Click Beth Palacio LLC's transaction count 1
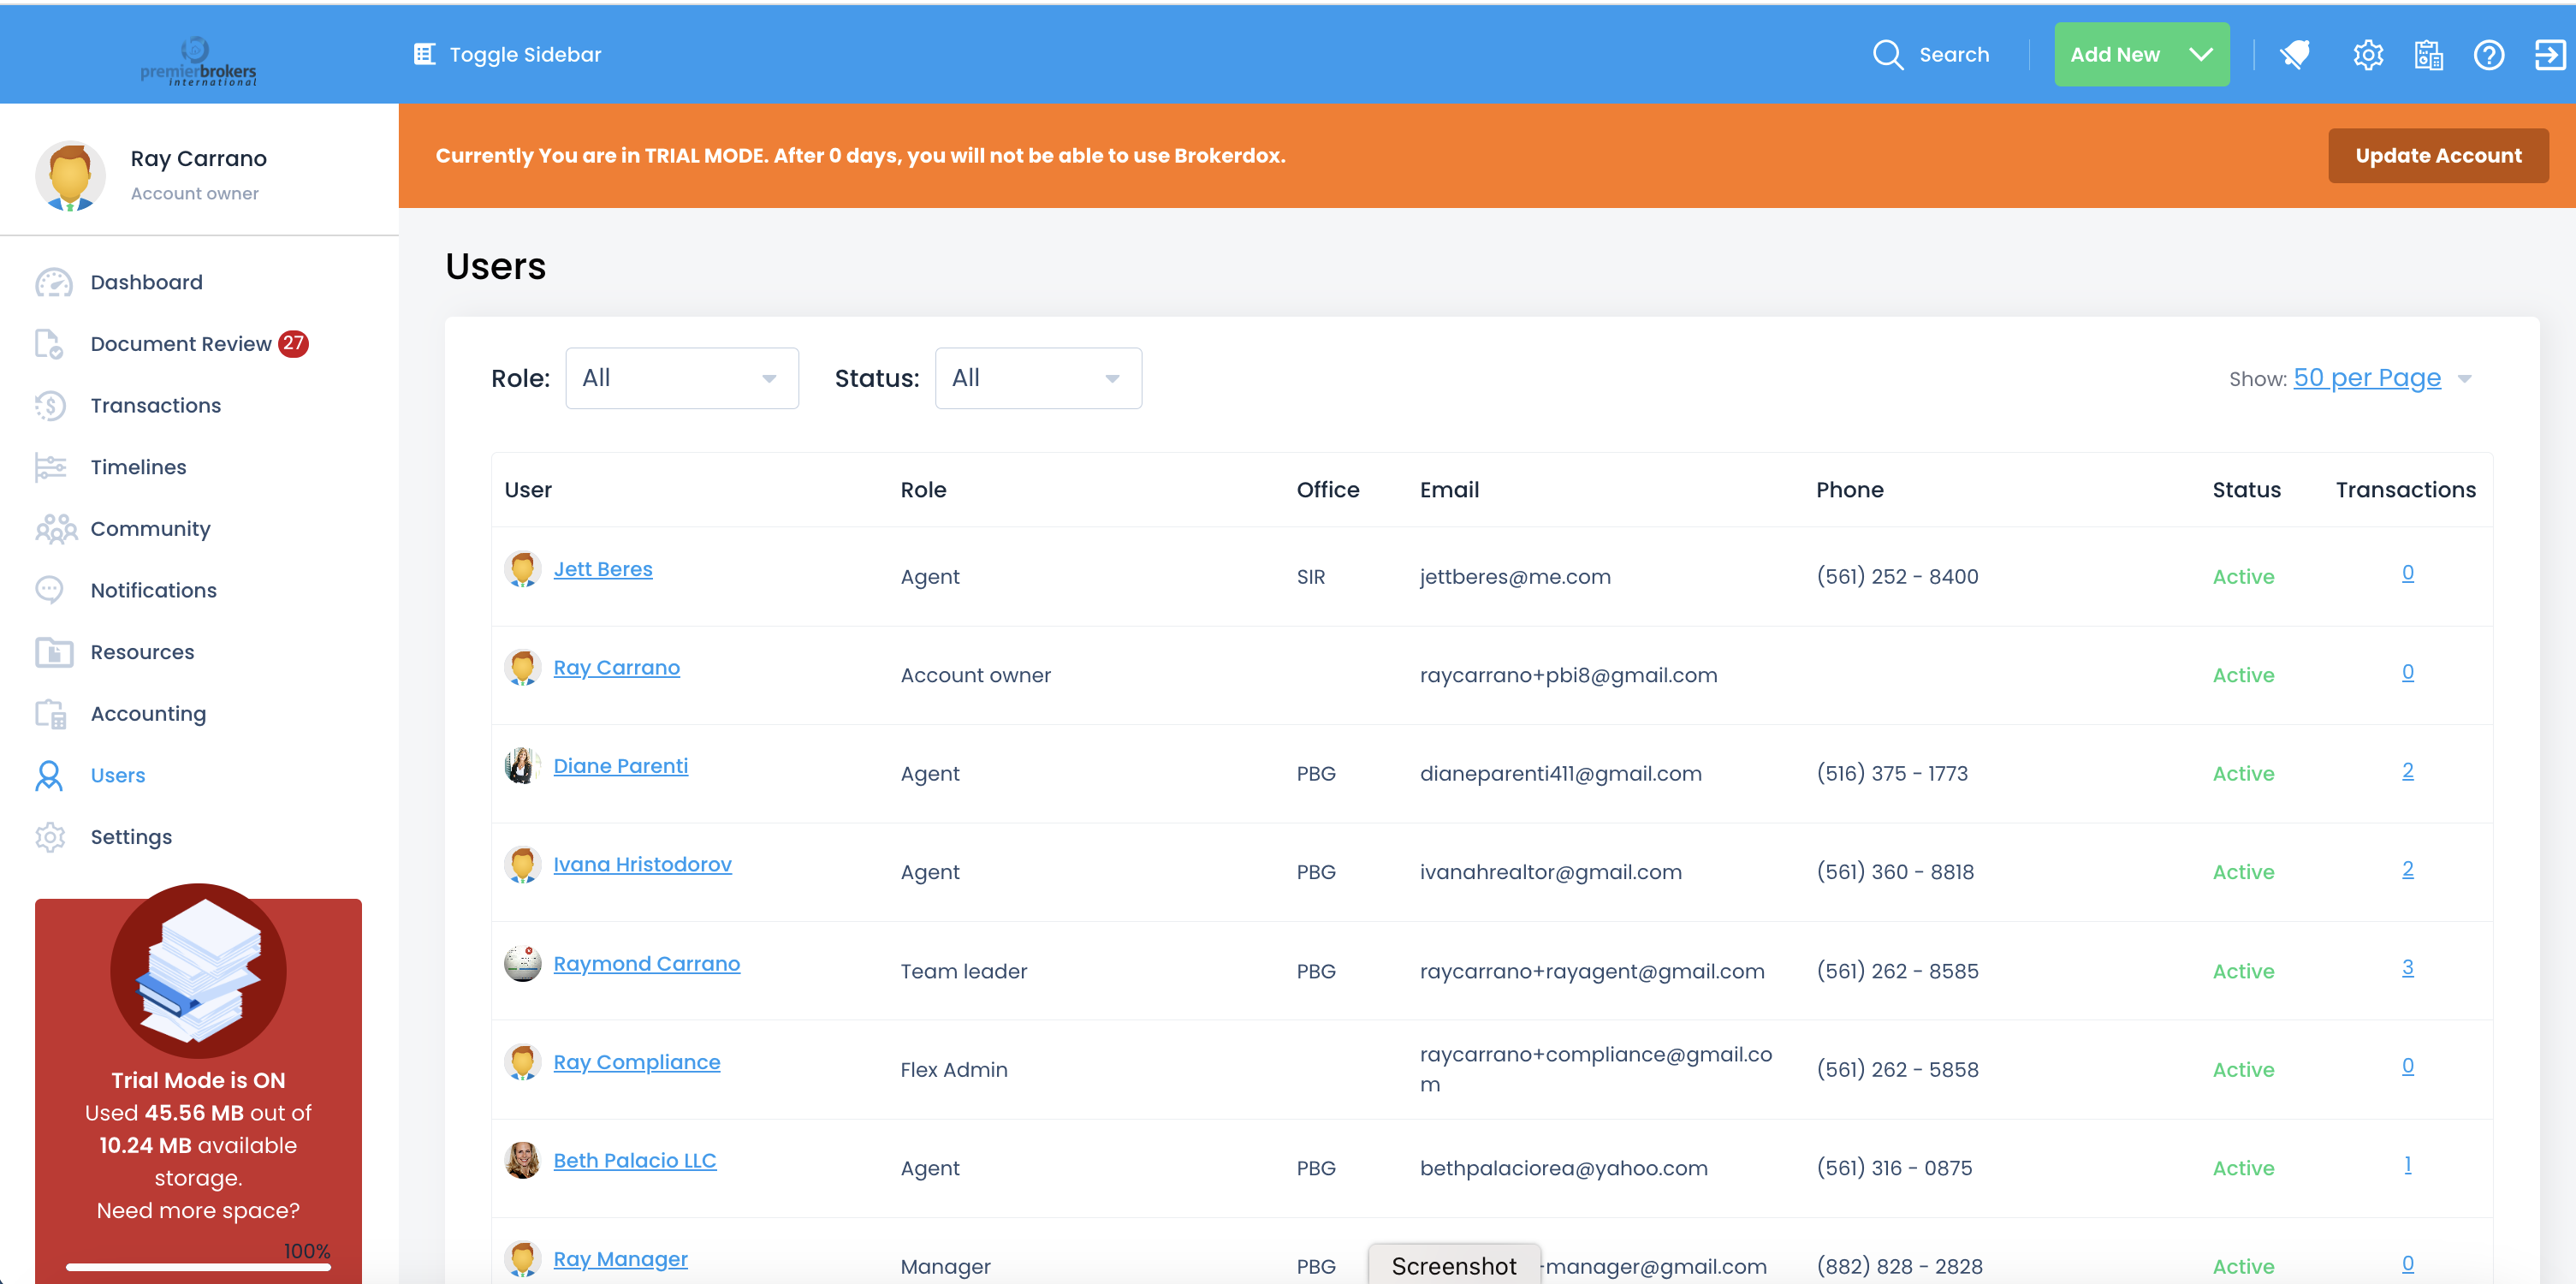This screenshot has height=1284, width=2576. click(2407, 1165)
